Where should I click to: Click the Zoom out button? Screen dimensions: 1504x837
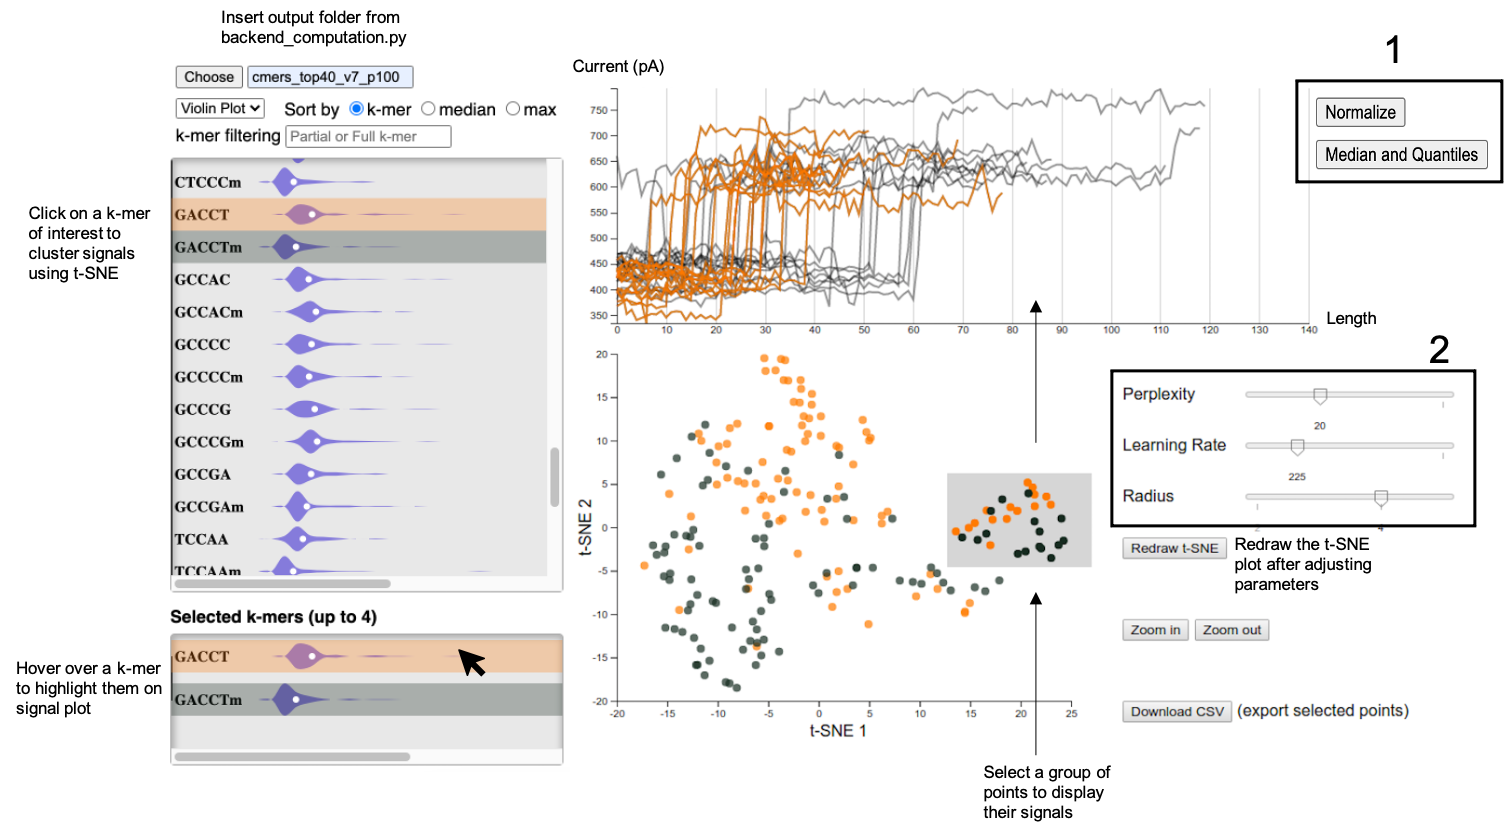(x=1231, y=630)
